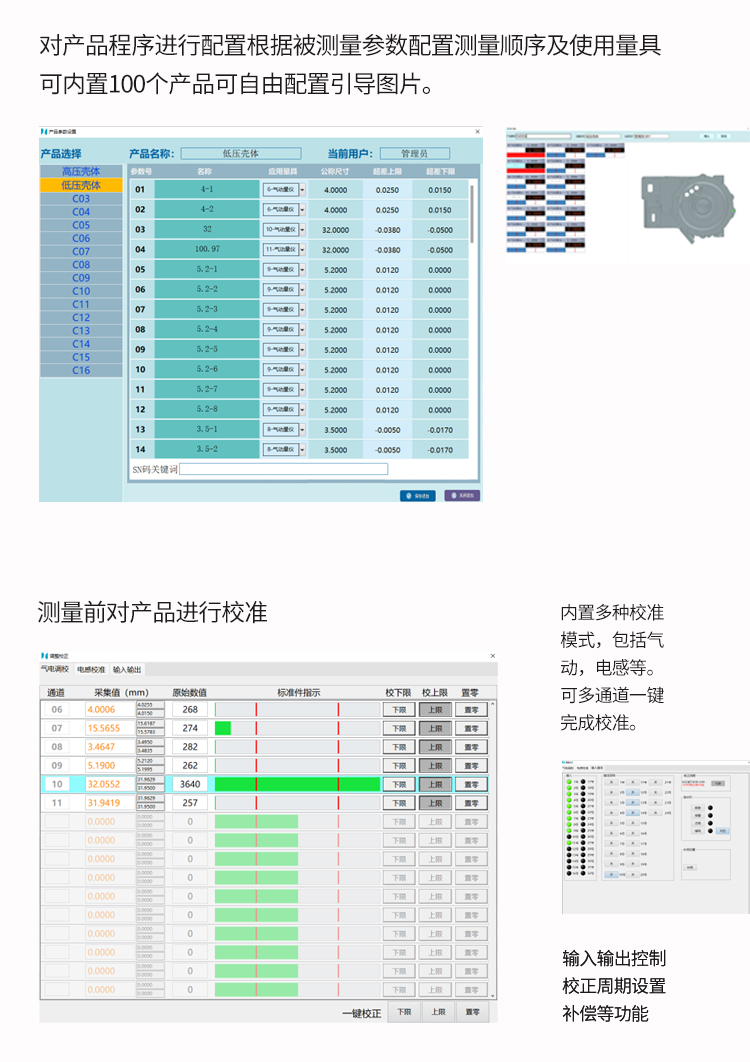Click 置零 button for channel 11
Image resolution: width=750 pixels, height=1062 pixels.
click(x=471, y=803)
